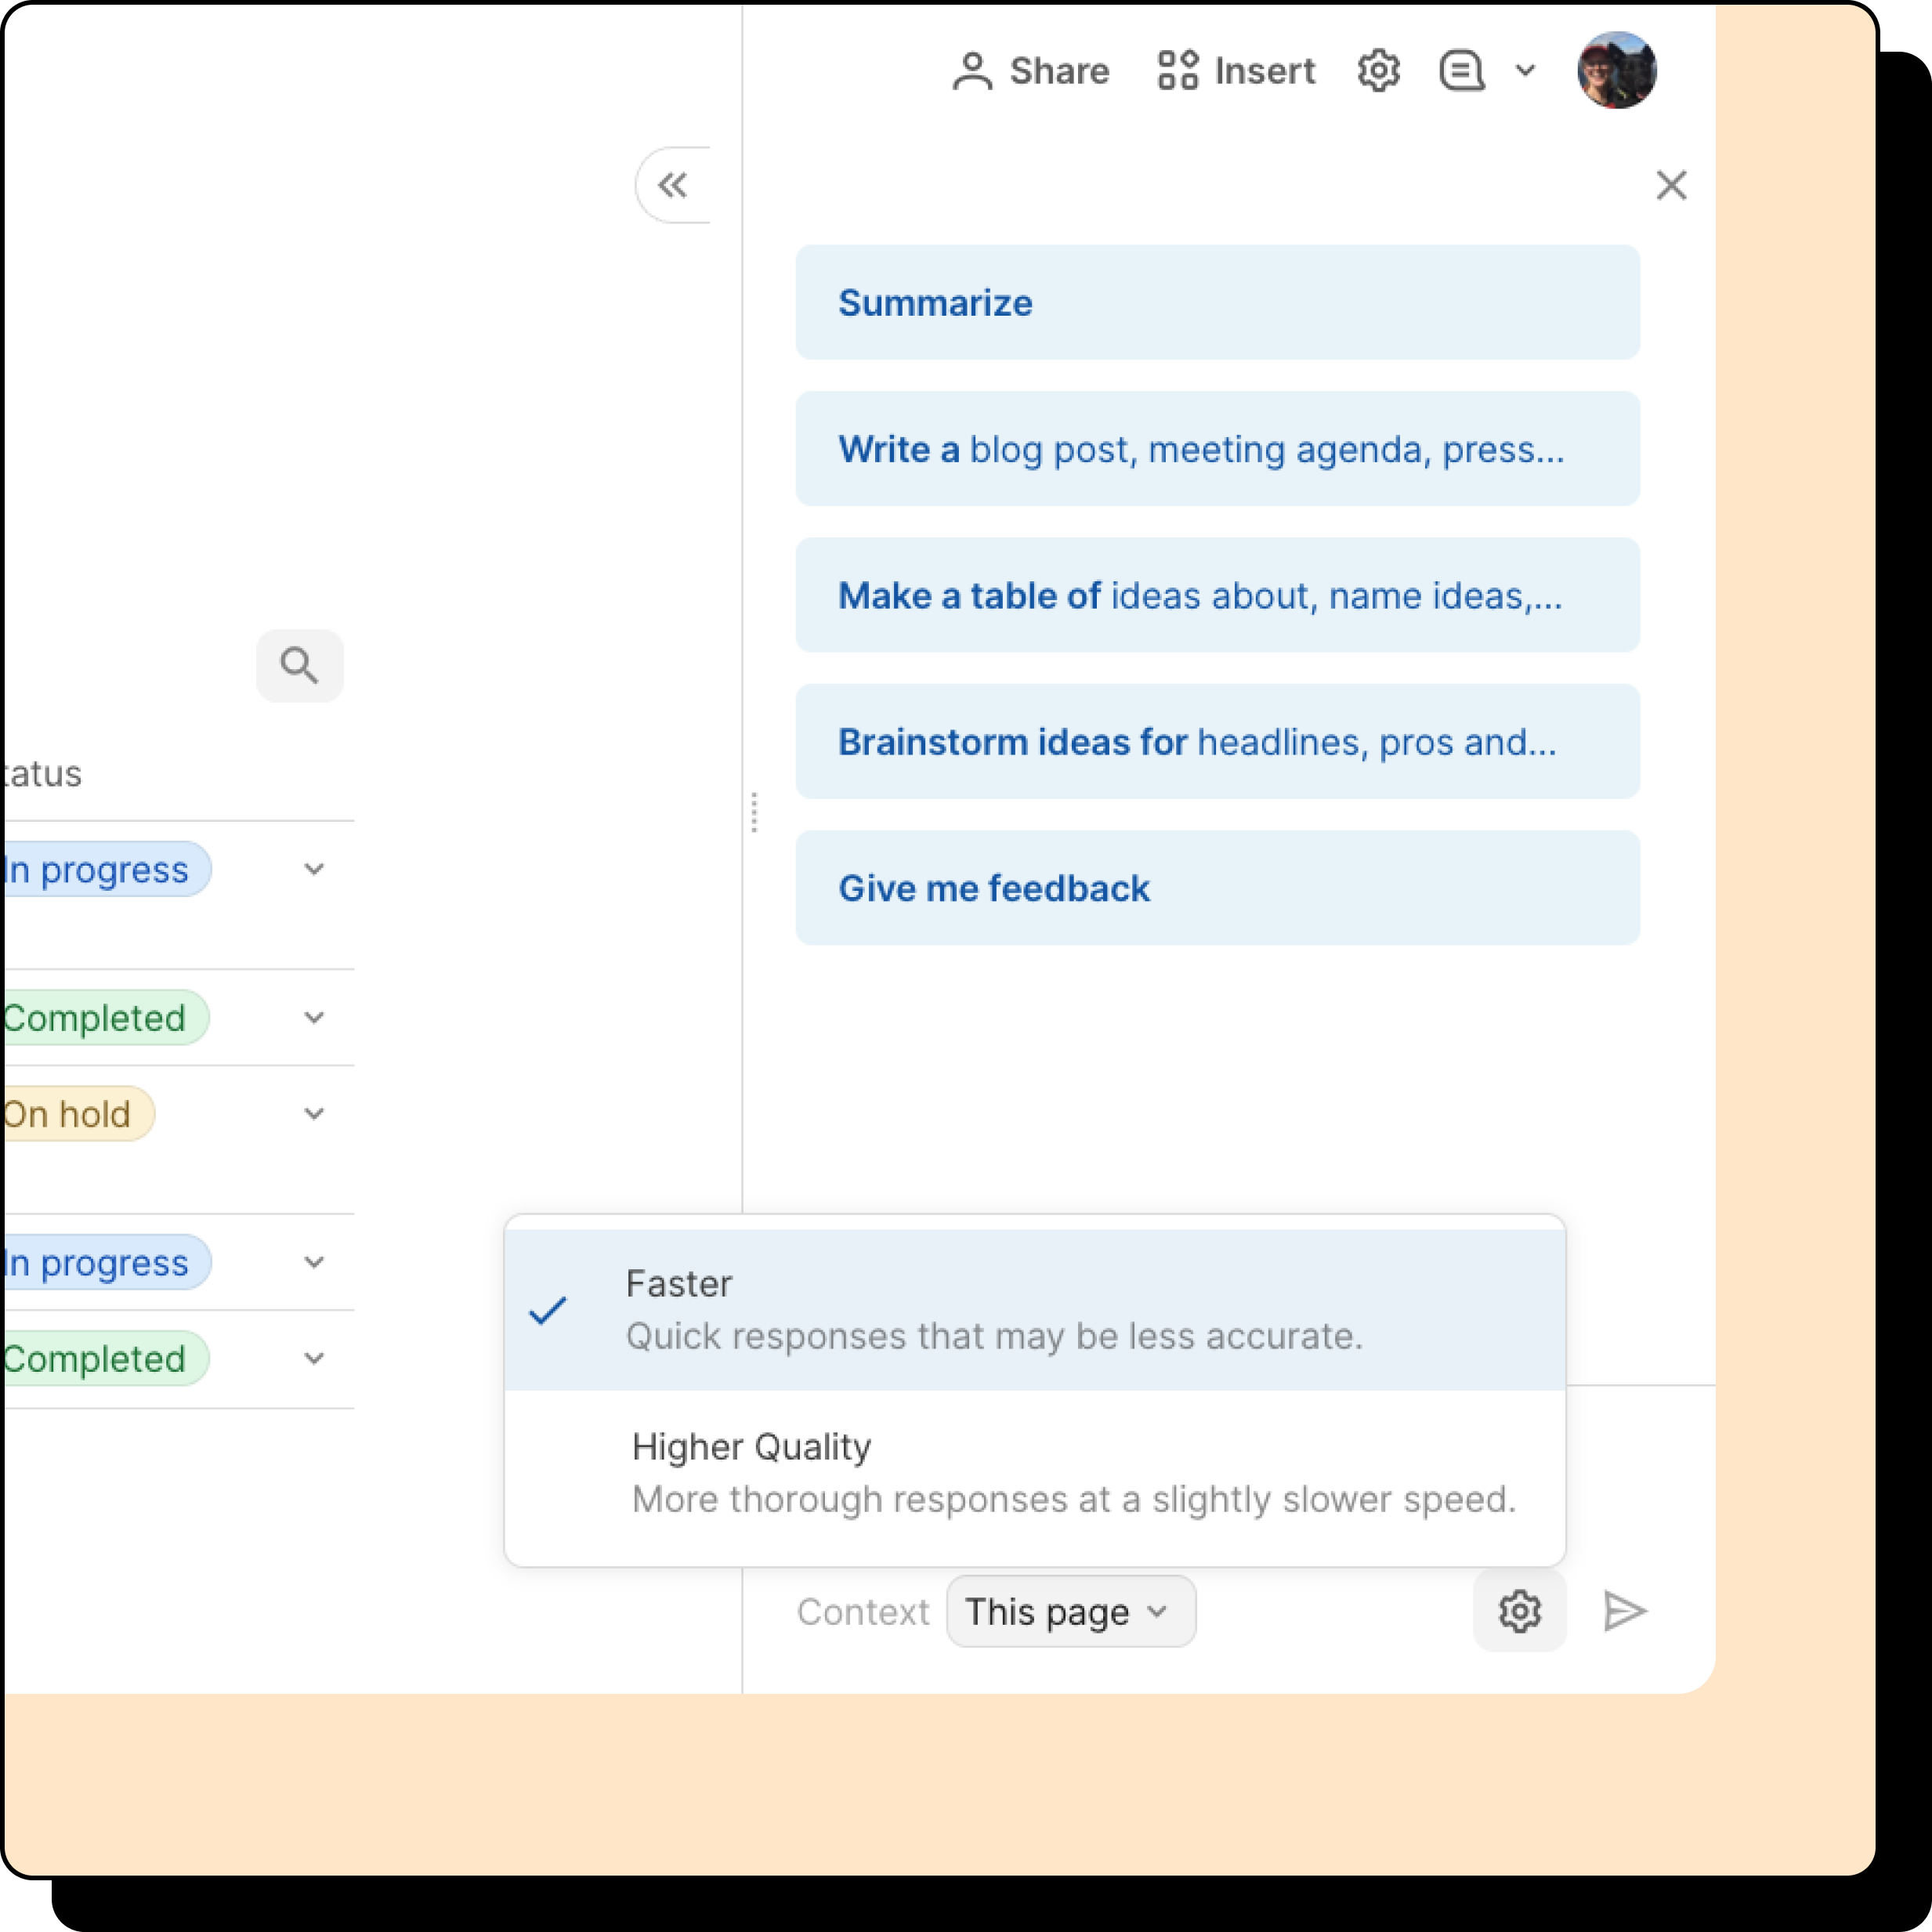Screen dimensions: 1932x1932
Task: Click the Summarize suggestion
Action: [1217, 302]
